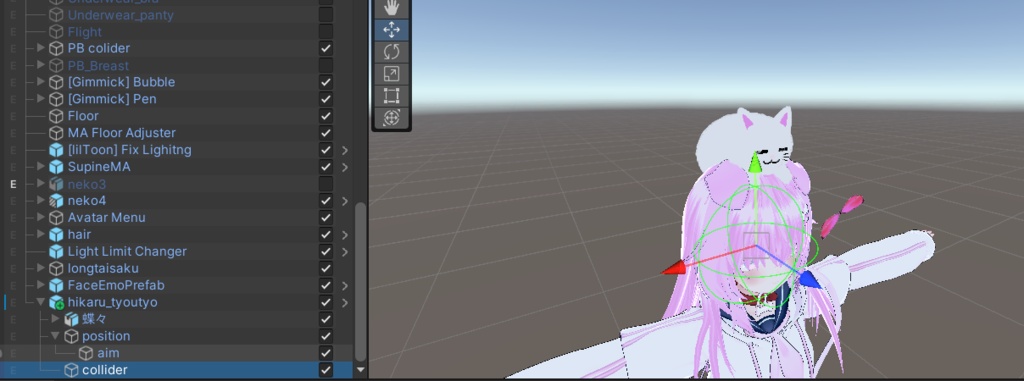Open prefab arrow for [lilToon] Fix Lighitng
1024x381 pixels.
(x=345, y=150)
